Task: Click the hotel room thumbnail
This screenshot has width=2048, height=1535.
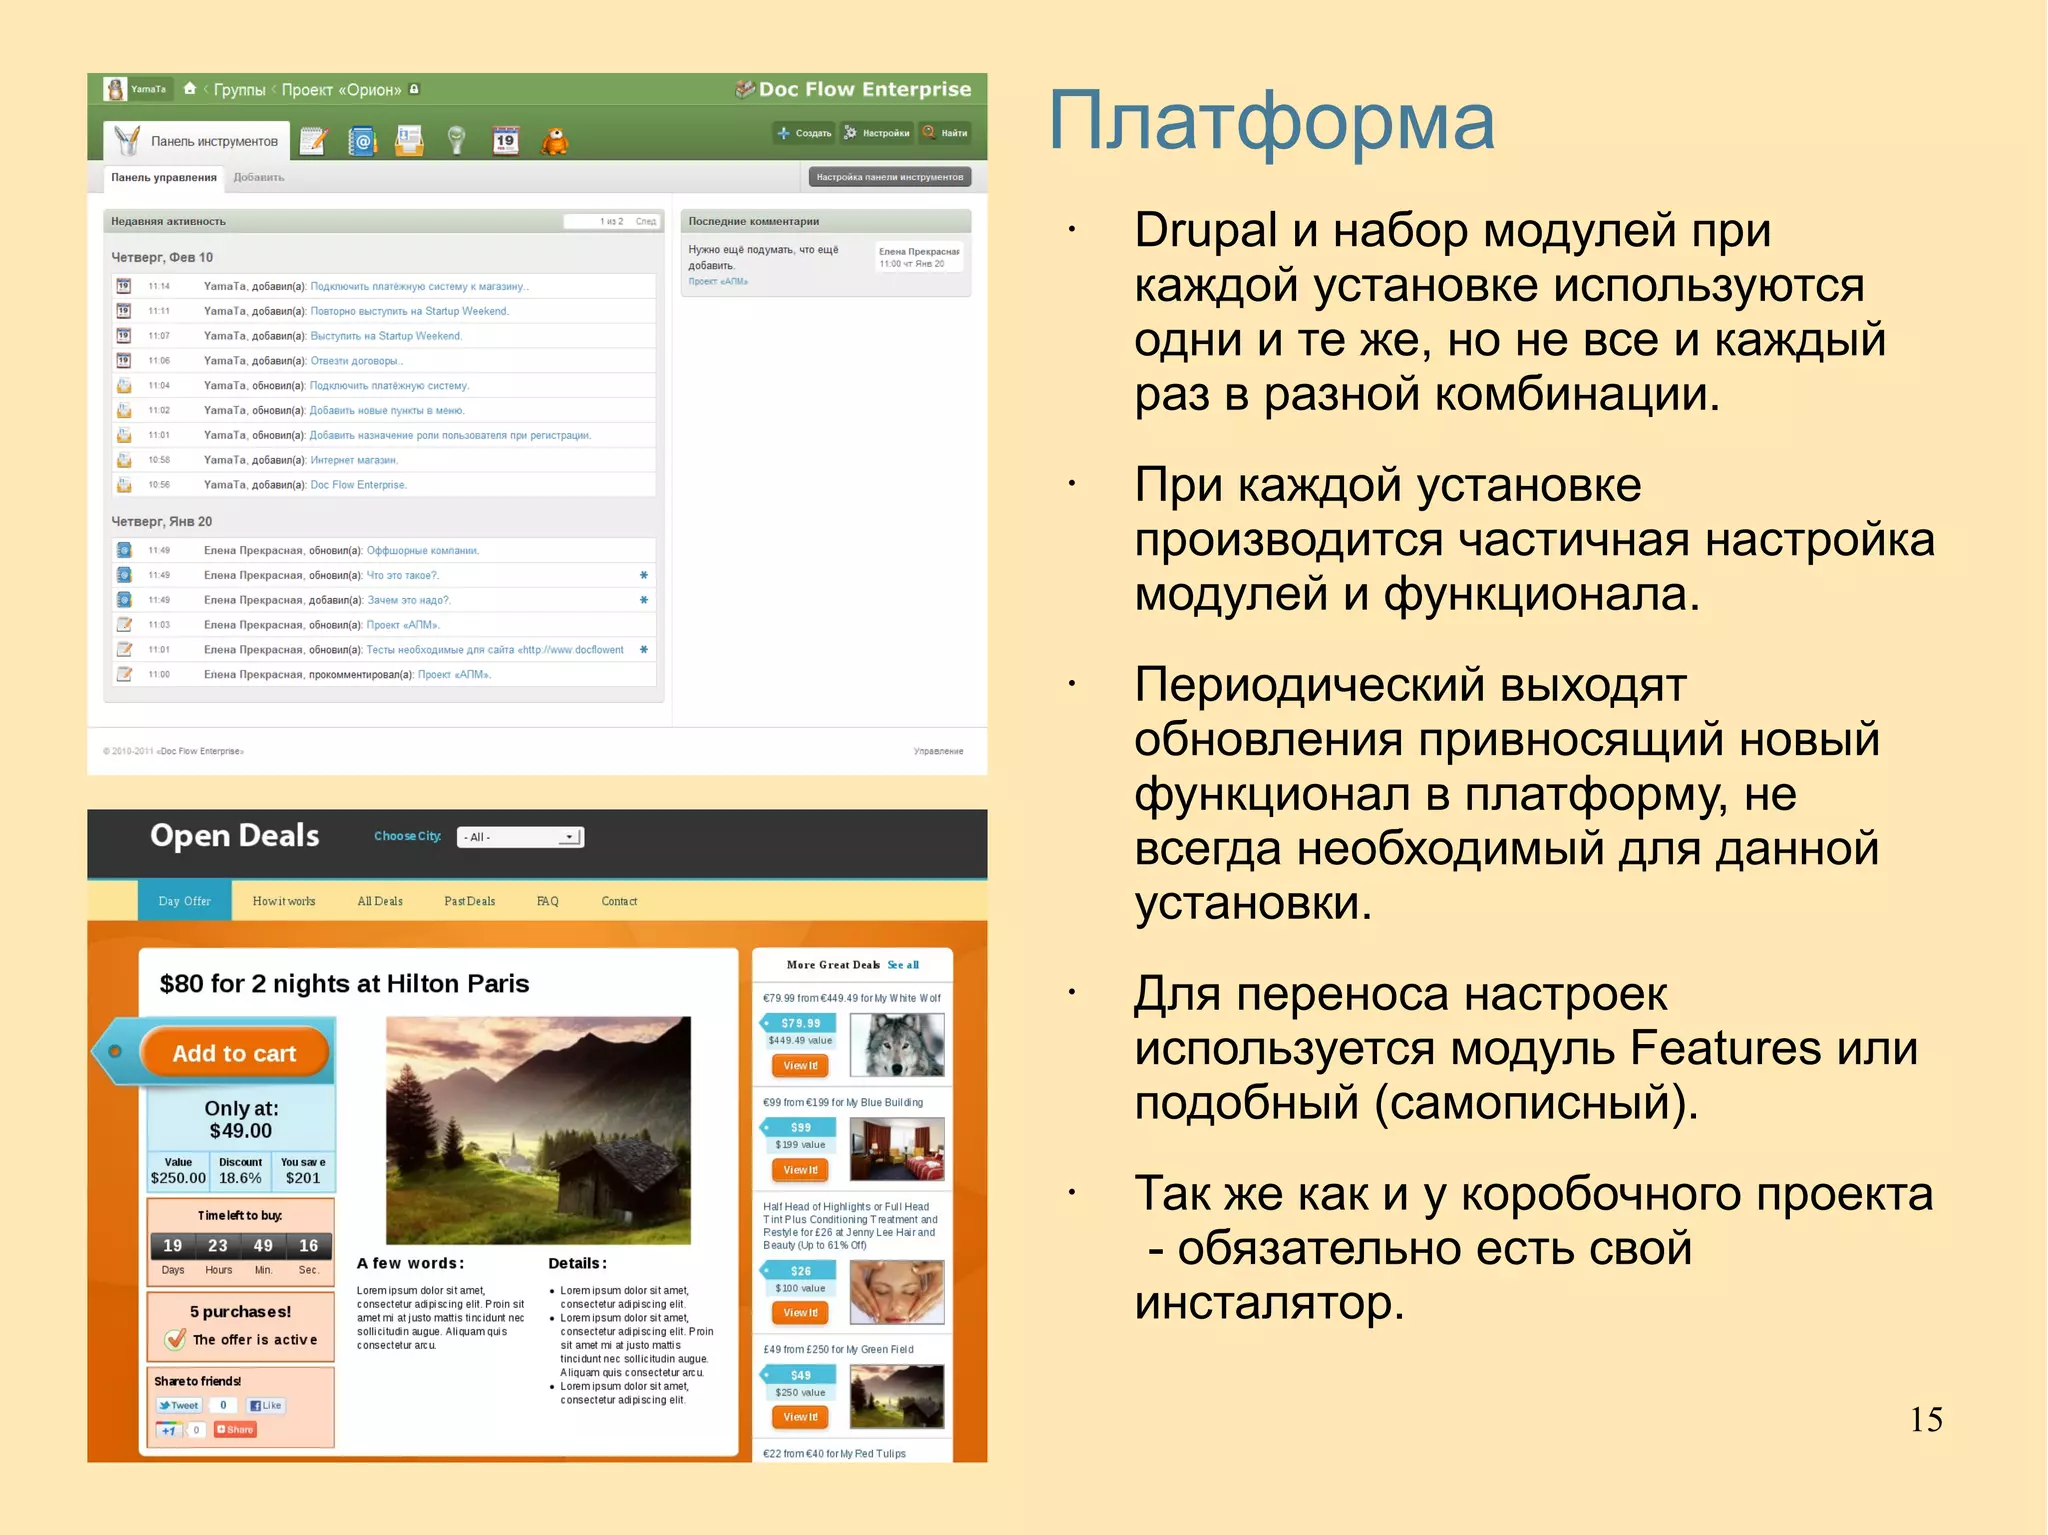Action: pos(897,1150)
